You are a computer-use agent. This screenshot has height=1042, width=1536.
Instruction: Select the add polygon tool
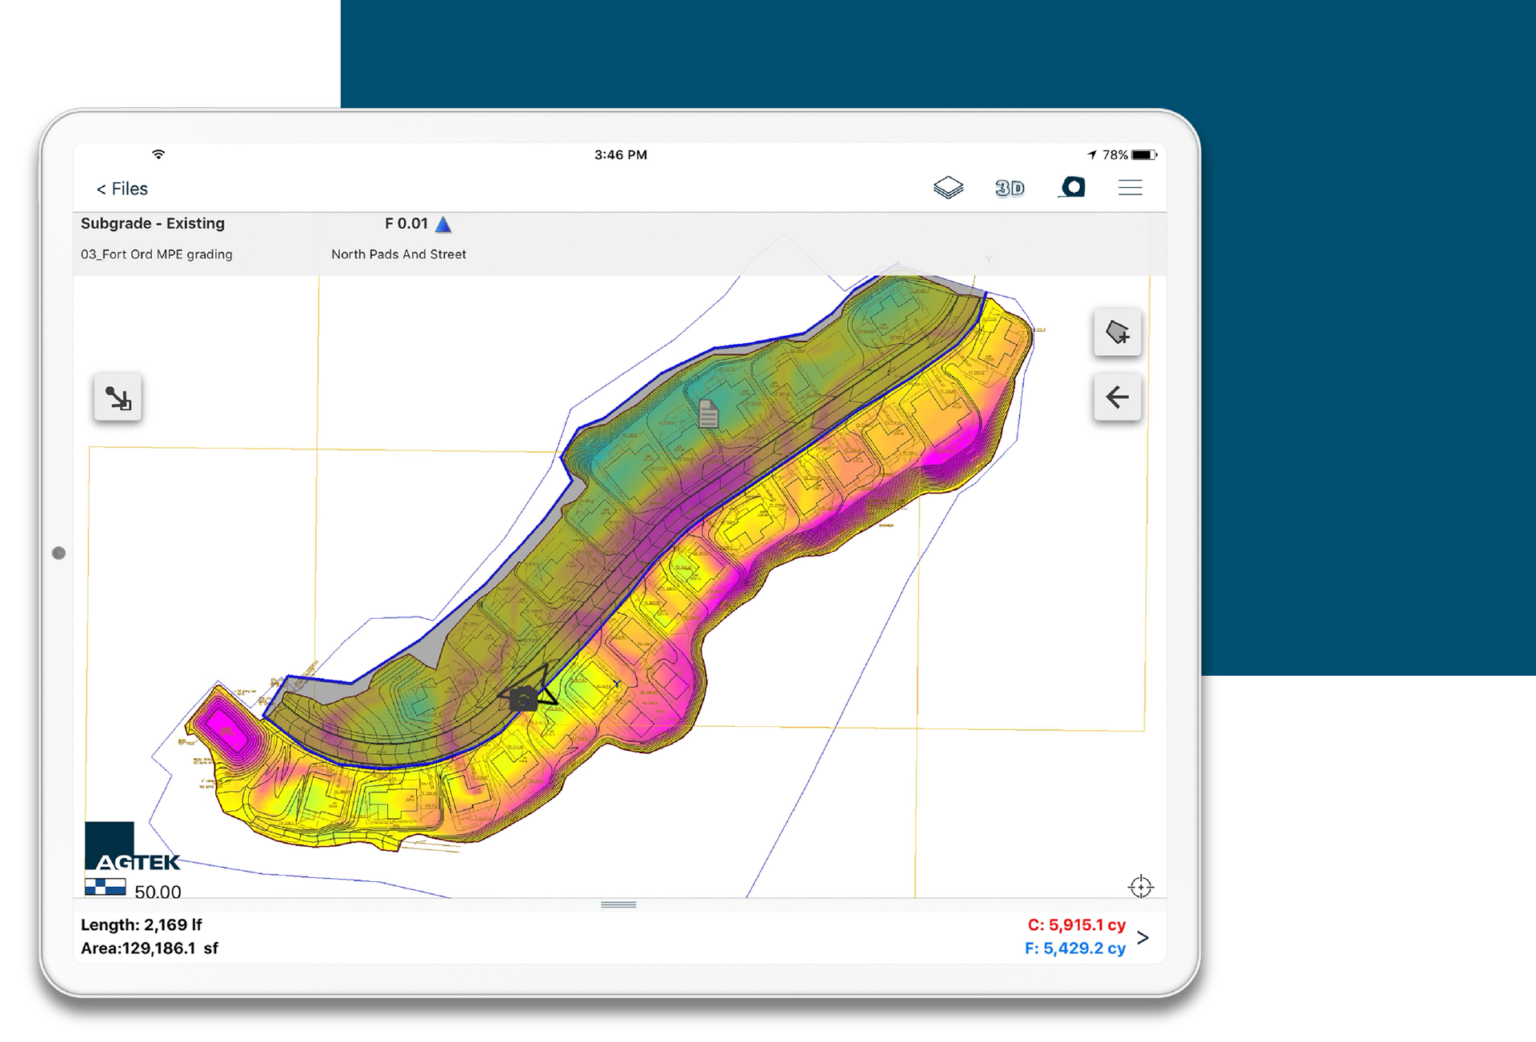click(x=1117, y=332)
